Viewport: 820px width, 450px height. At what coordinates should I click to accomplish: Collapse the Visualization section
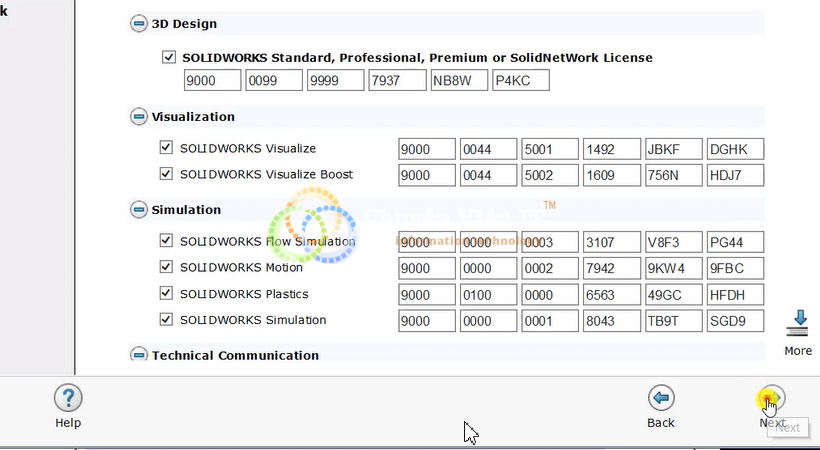[x=138, y=117]
